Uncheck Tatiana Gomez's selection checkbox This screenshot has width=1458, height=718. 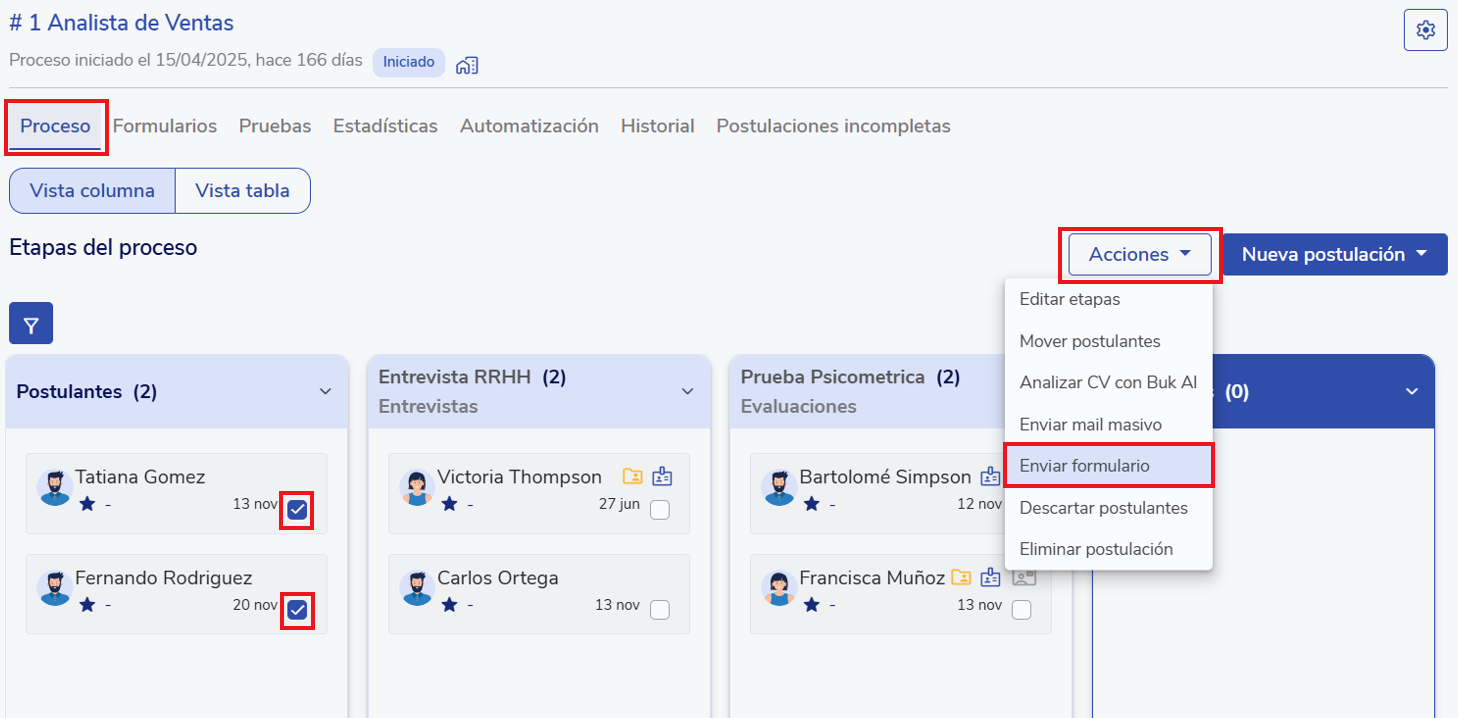297,511
